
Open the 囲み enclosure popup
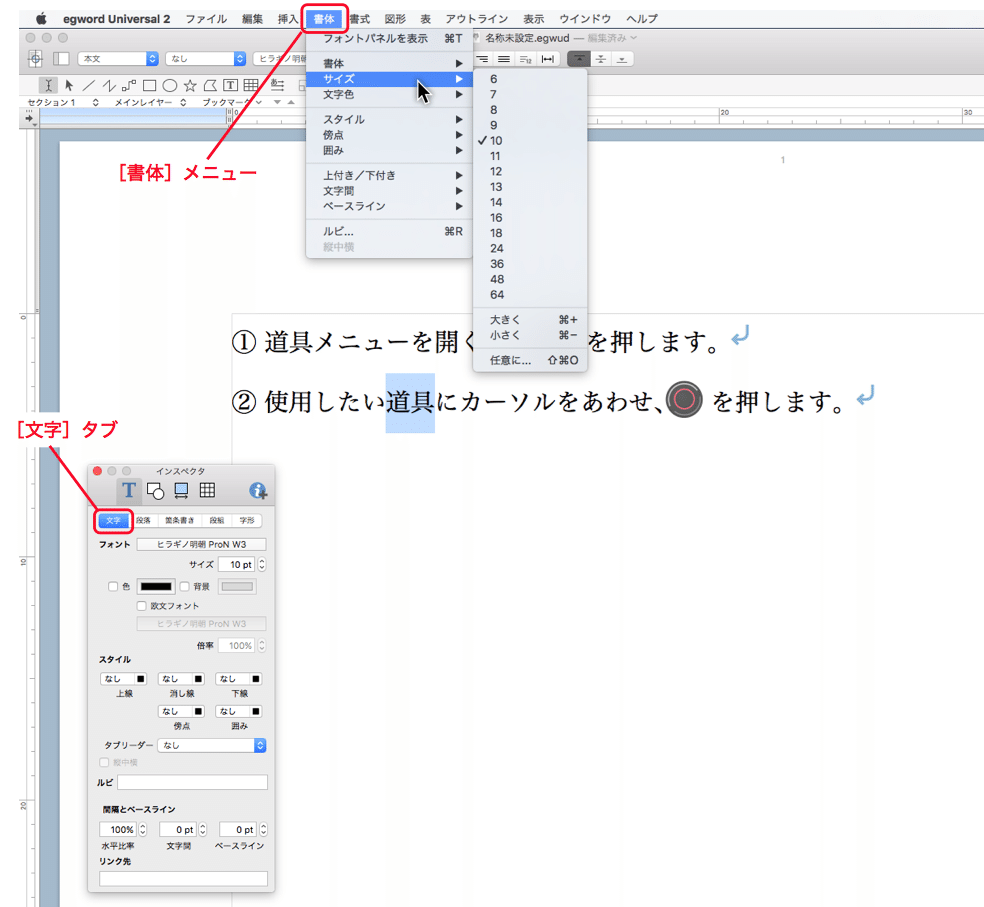pos(239,711)
